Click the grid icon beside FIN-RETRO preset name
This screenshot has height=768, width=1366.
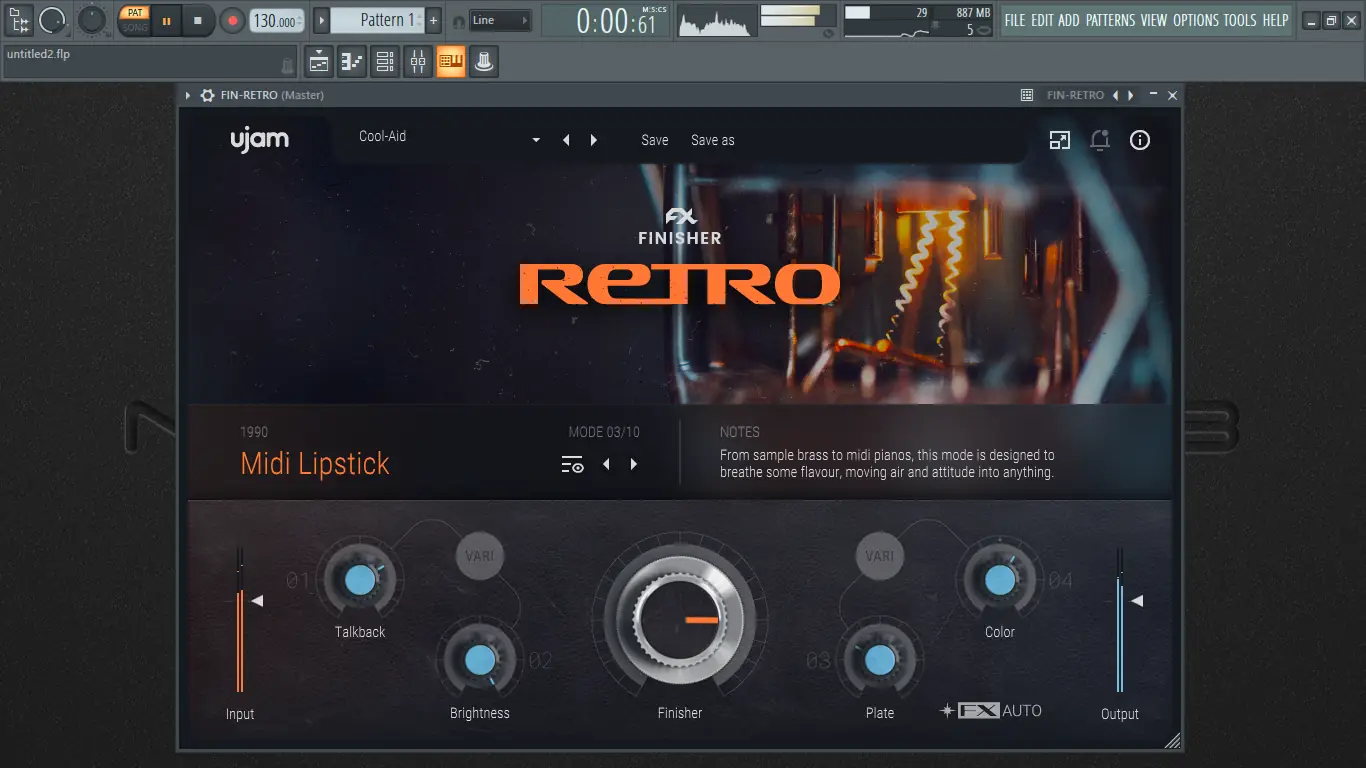1027,95
